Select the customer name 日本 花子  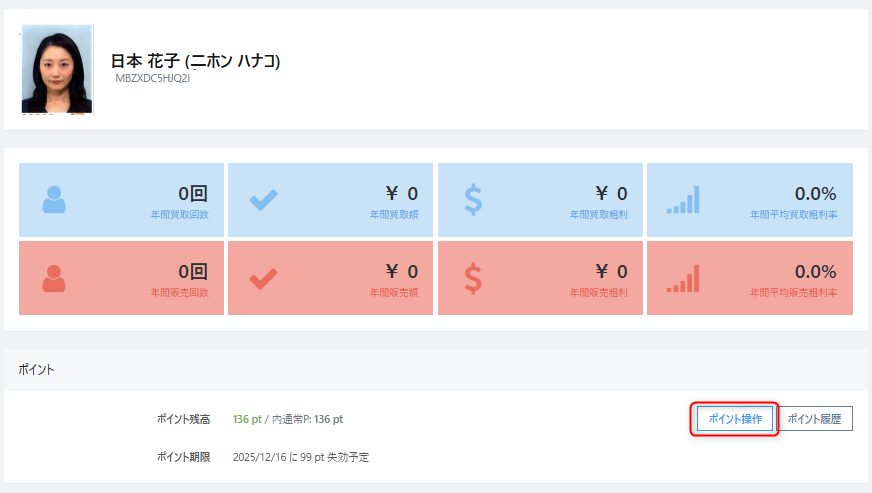pos(145,61)
